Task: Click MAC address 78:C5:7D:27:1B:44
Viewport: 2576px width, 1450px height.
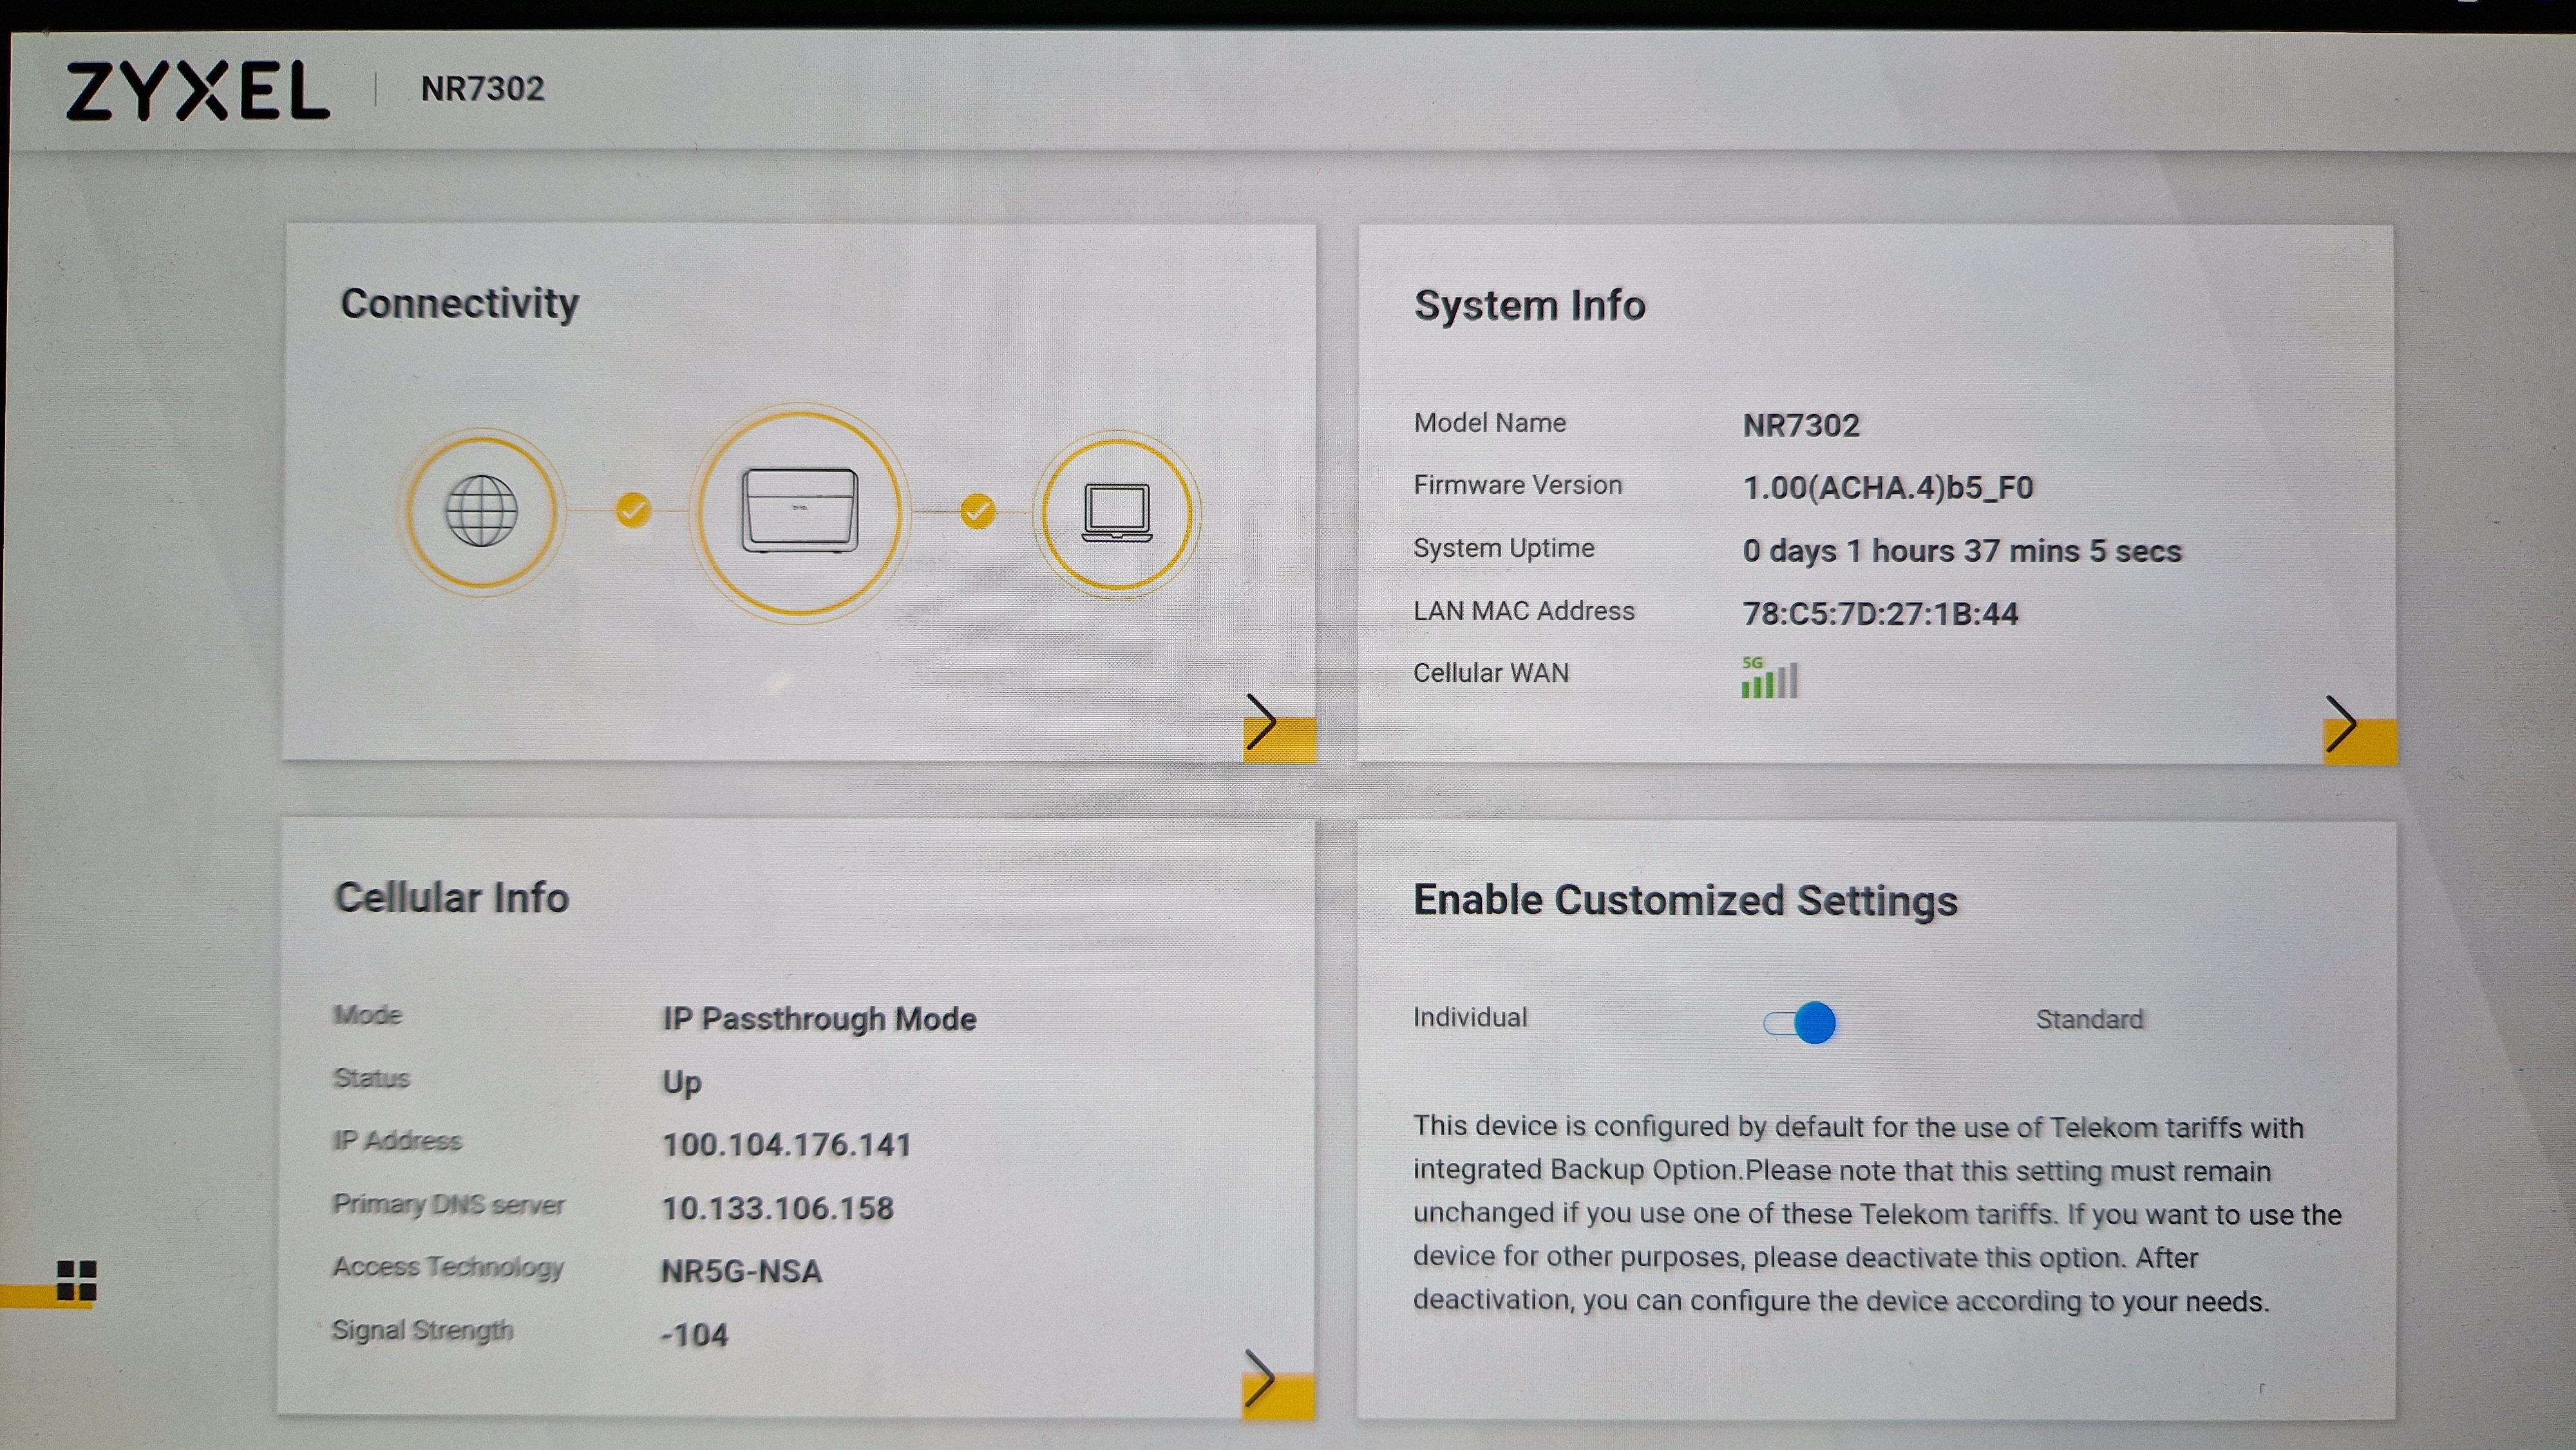Action: (1880, 614)
